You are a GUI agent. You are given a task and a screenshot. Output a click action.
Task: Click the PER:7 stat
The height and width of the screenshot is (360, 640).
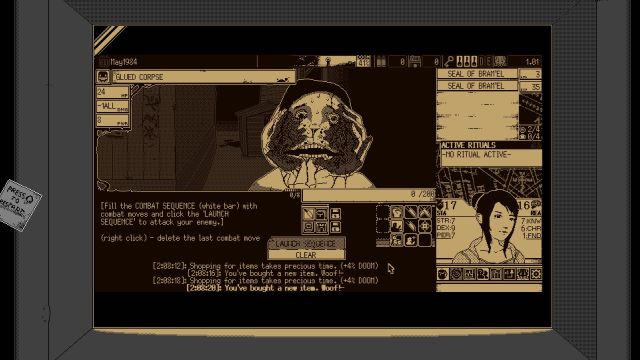446,236
